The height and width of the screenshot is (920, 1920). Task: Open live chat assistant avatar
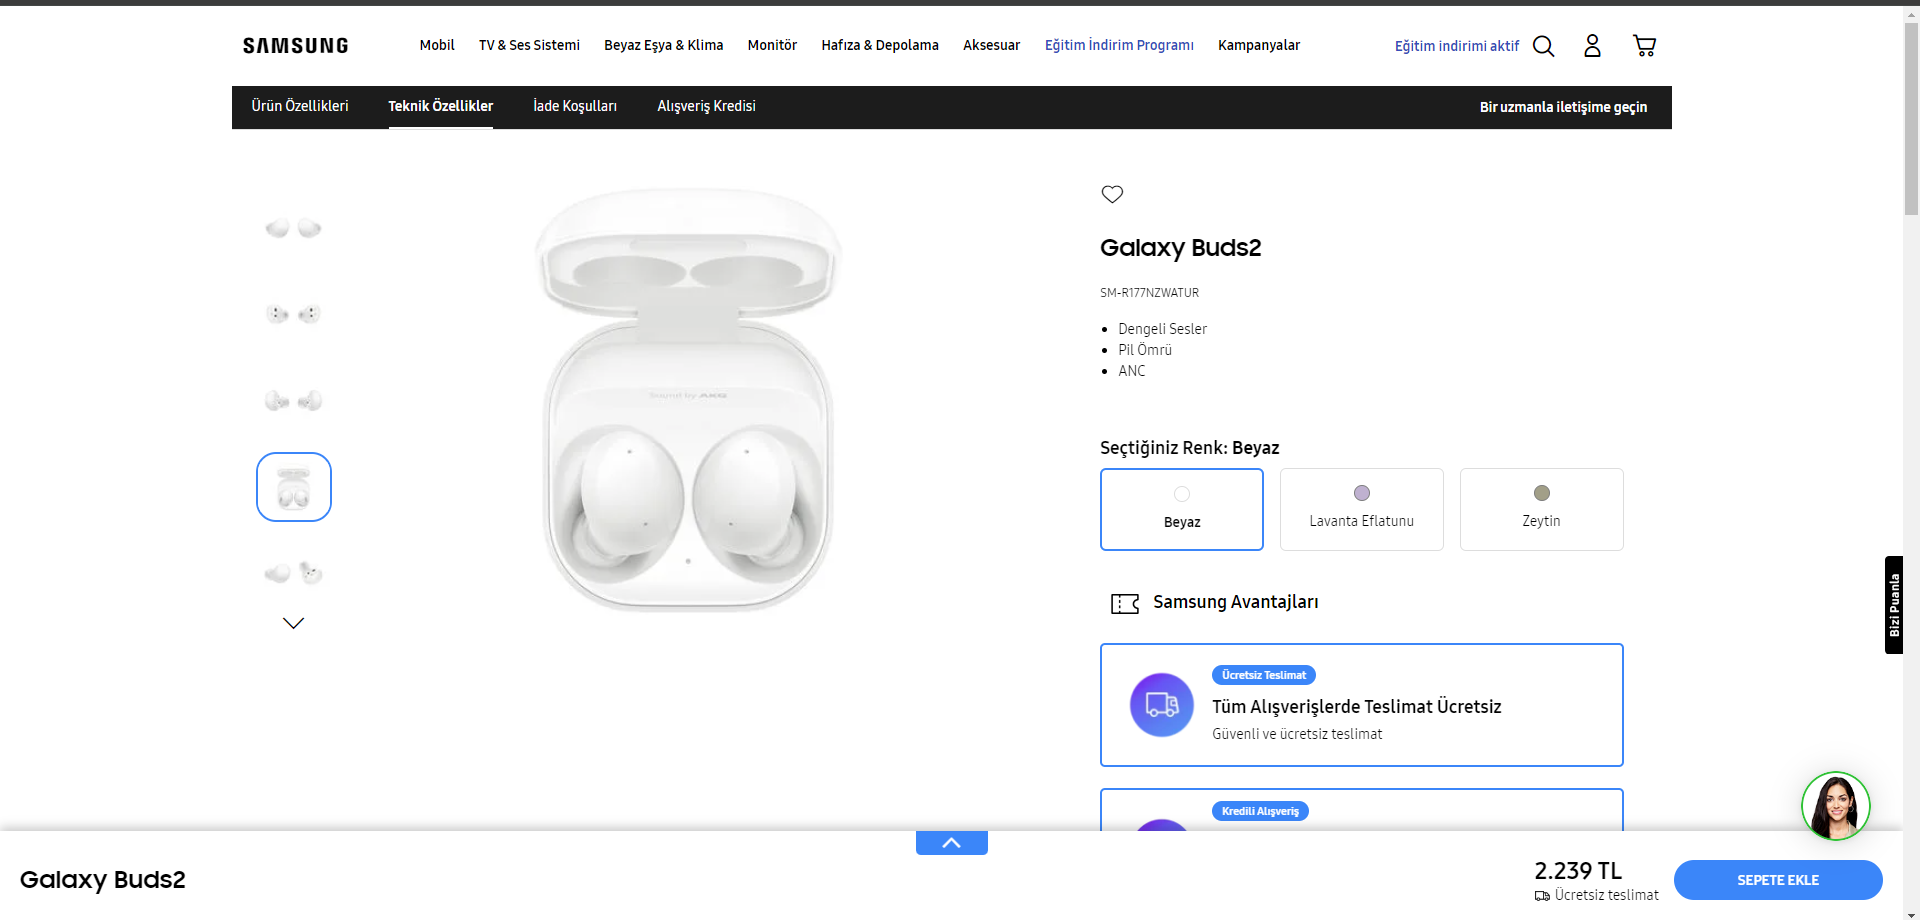pyautogui.click(x=1835, y=806)
